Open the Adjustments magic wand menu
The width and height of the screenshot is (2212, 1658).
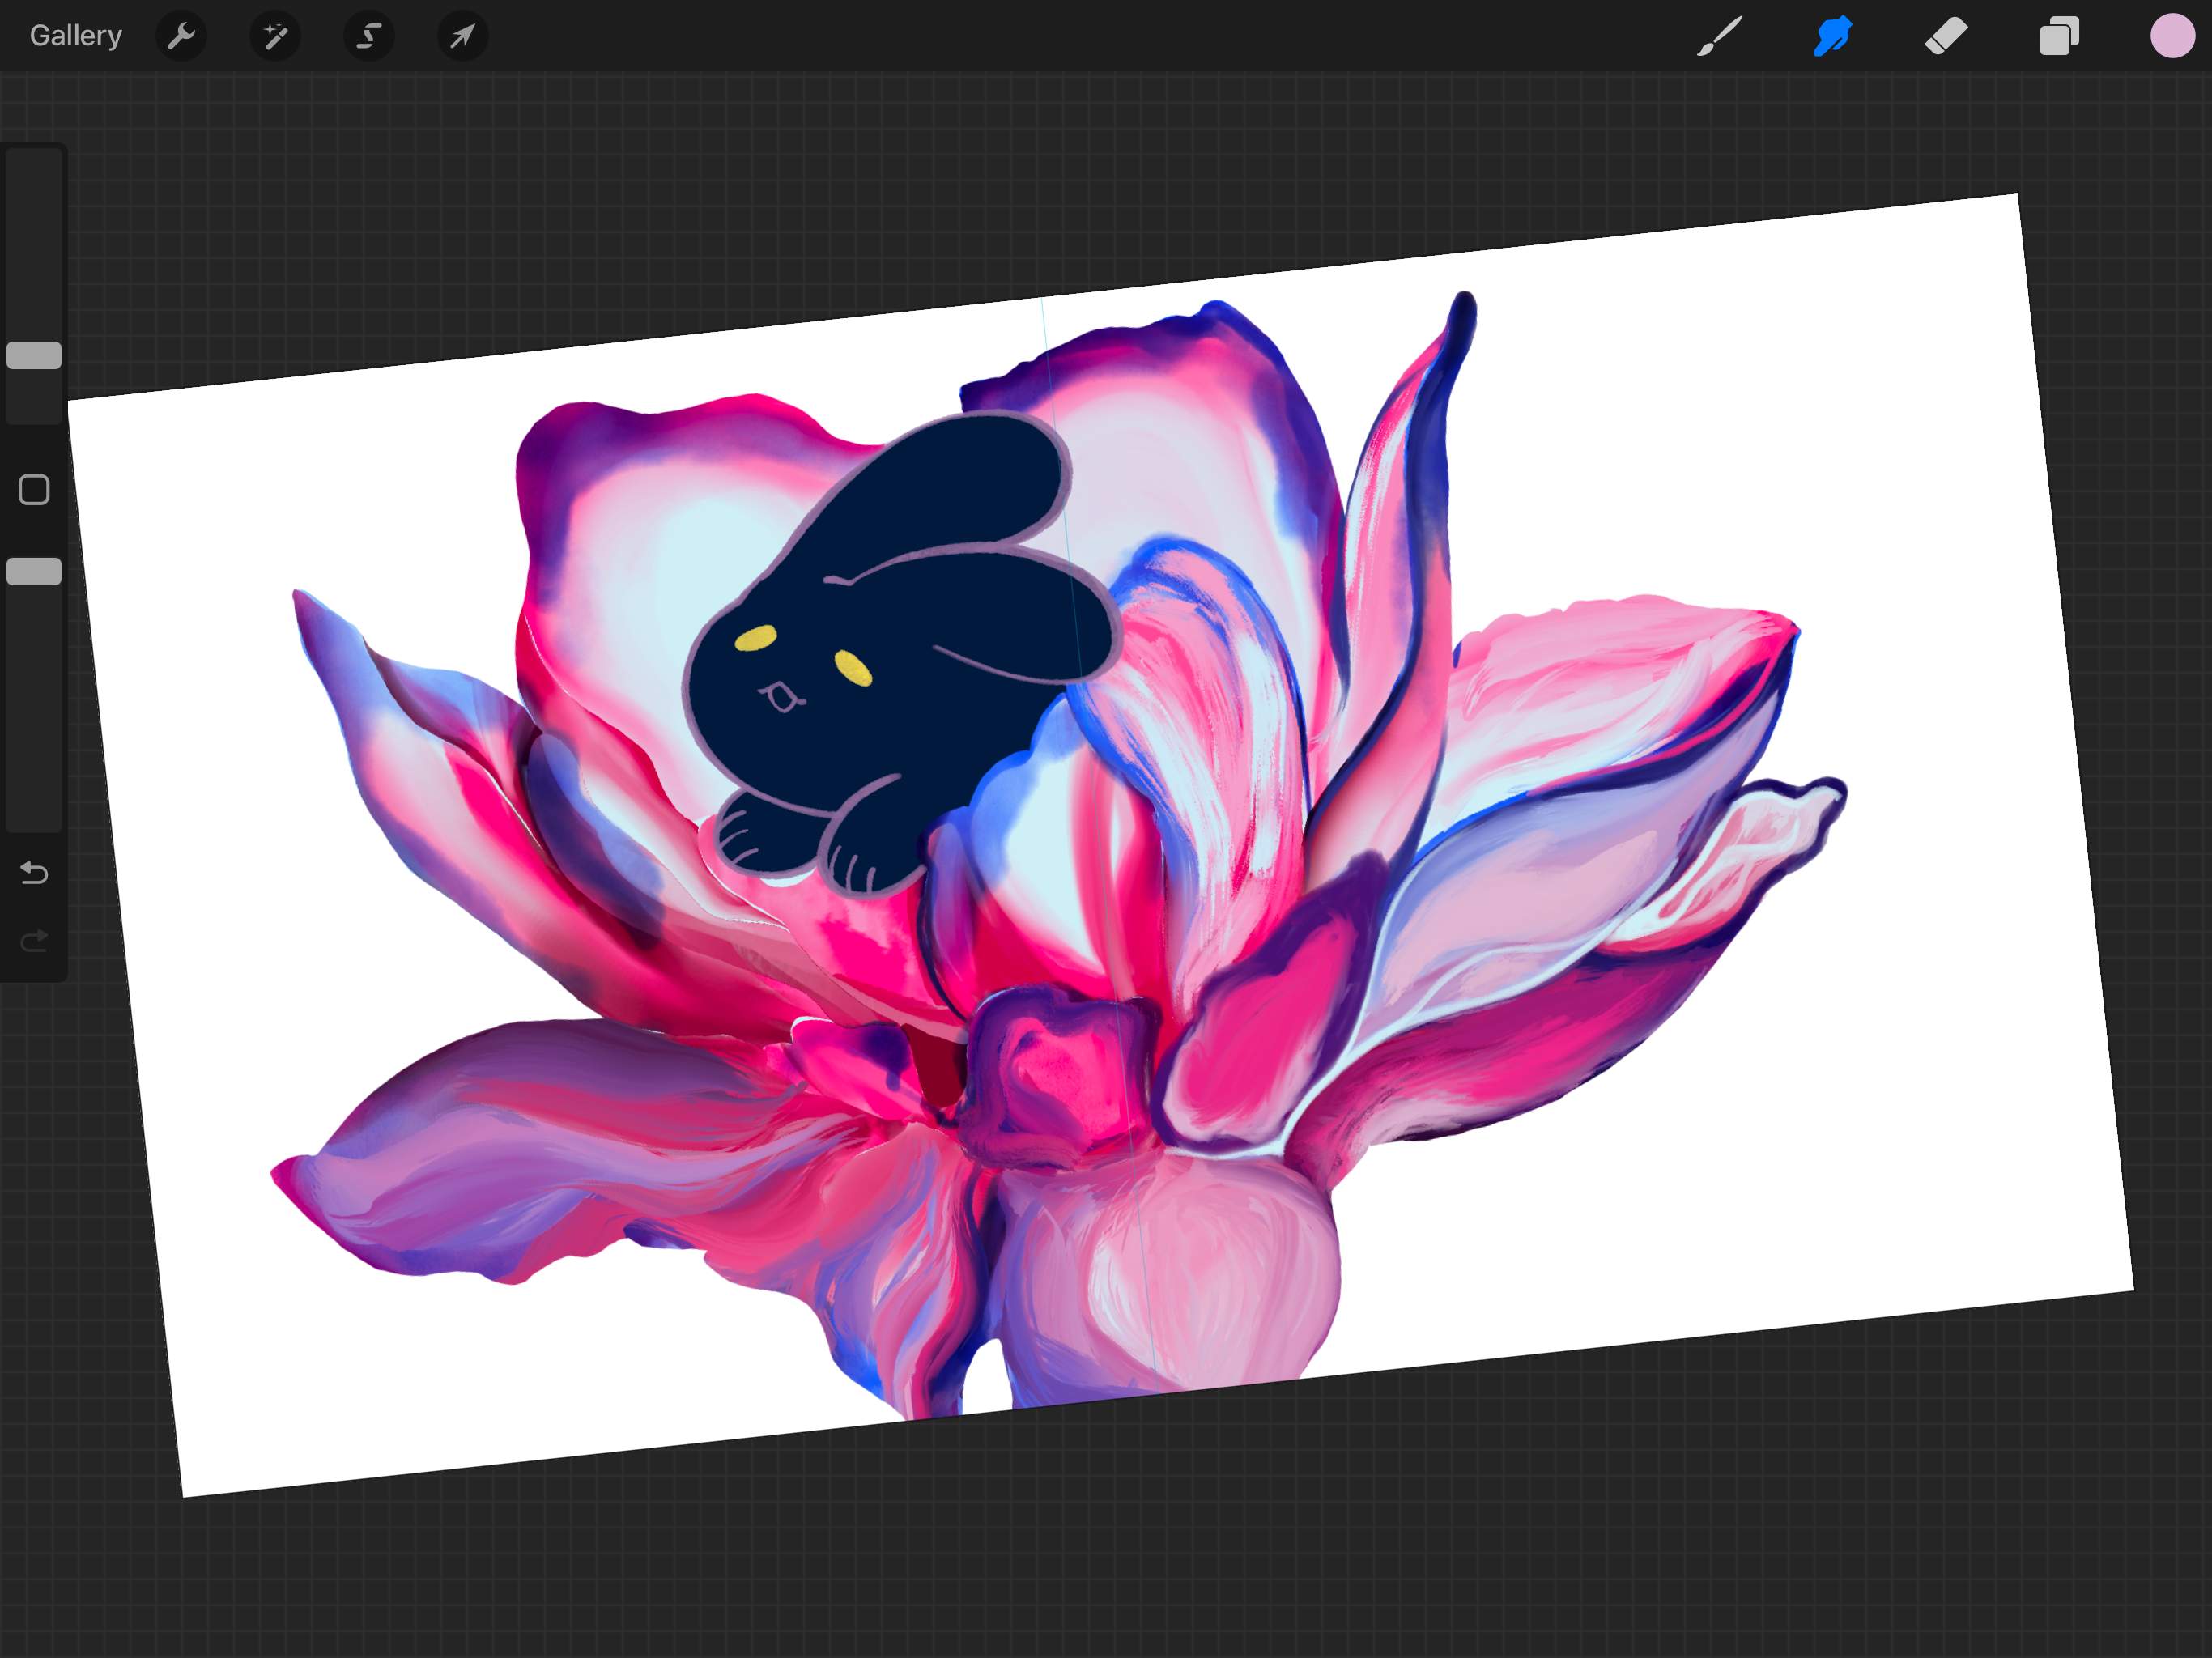pos(275,36)
